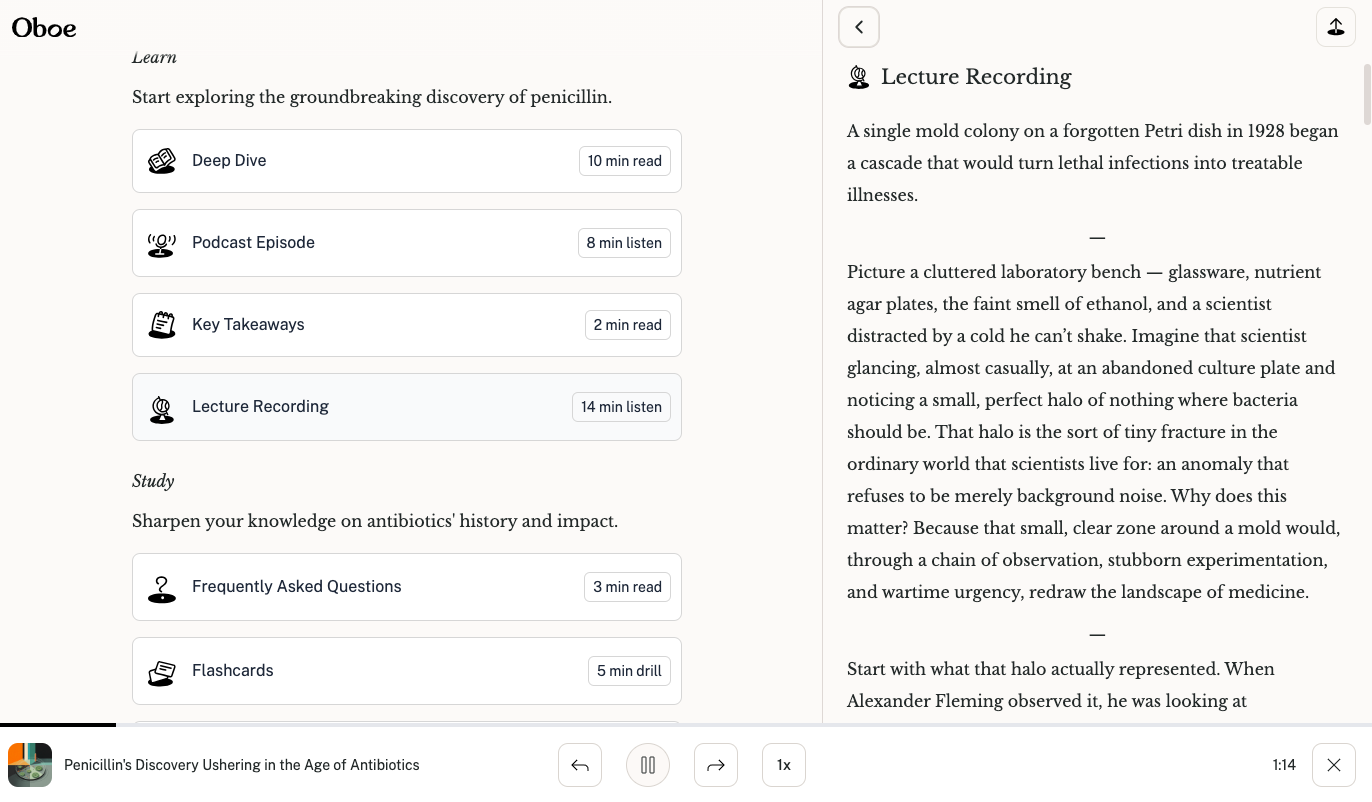
Task: Click the Flashcards icon
Action: click(x=162, y=671)
